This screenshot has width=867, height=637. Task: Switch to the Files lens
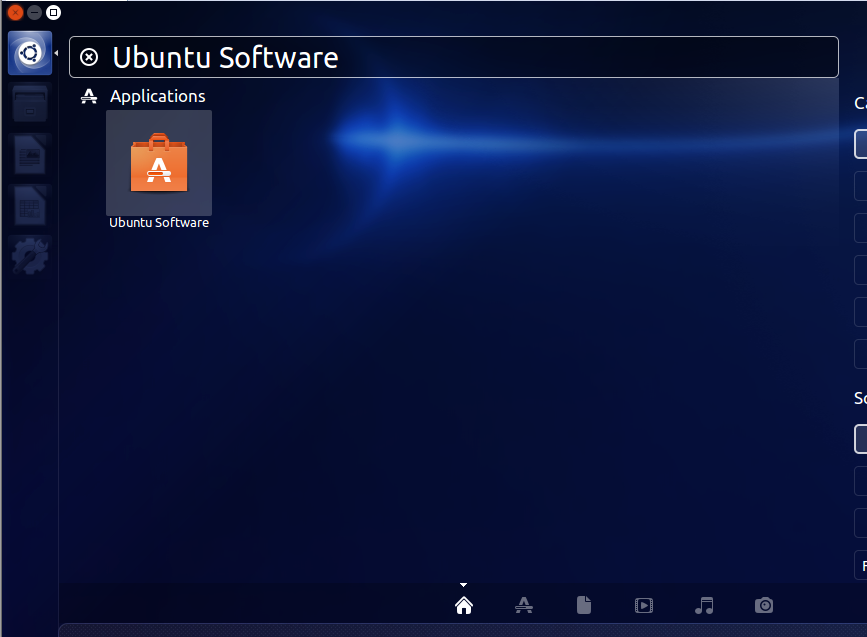(584, 605)
